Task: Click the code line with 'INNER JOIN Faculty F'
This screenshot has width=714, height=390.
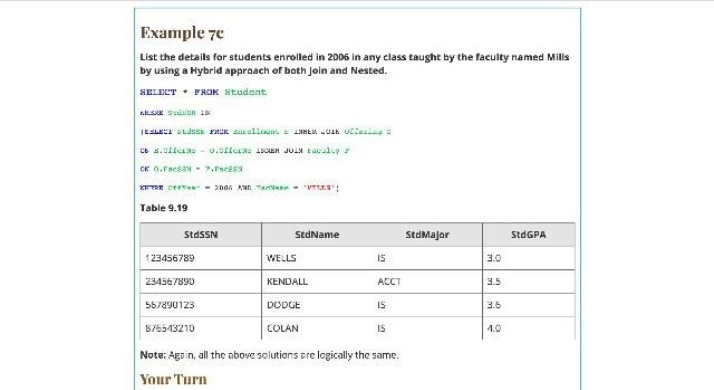Action: [x=245, y=150]
